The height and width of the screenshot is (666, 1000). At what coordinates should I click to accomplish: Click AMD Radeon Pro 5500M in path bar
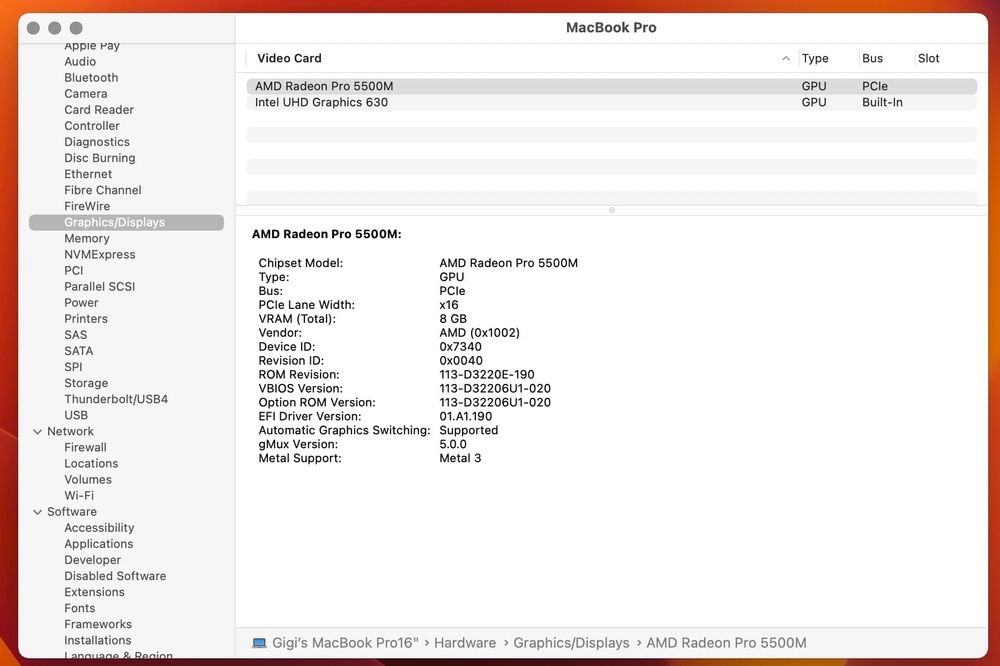click(x=726, y=643)
